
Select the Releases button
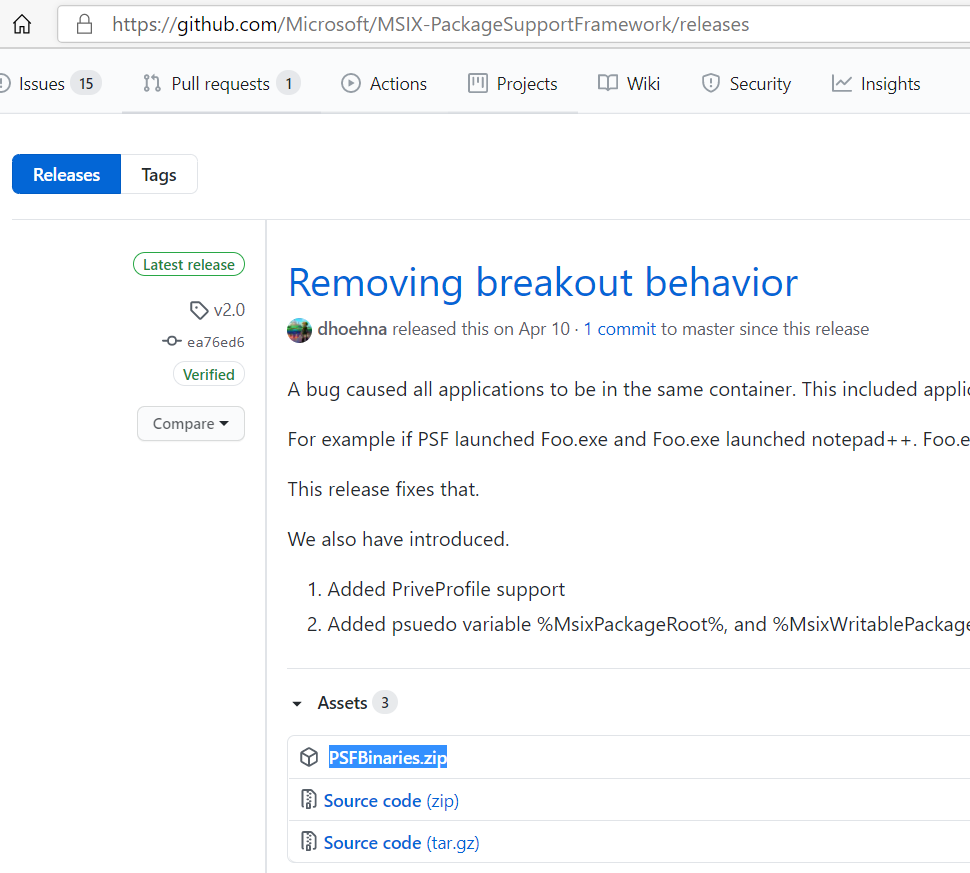(x=66, y=174)
